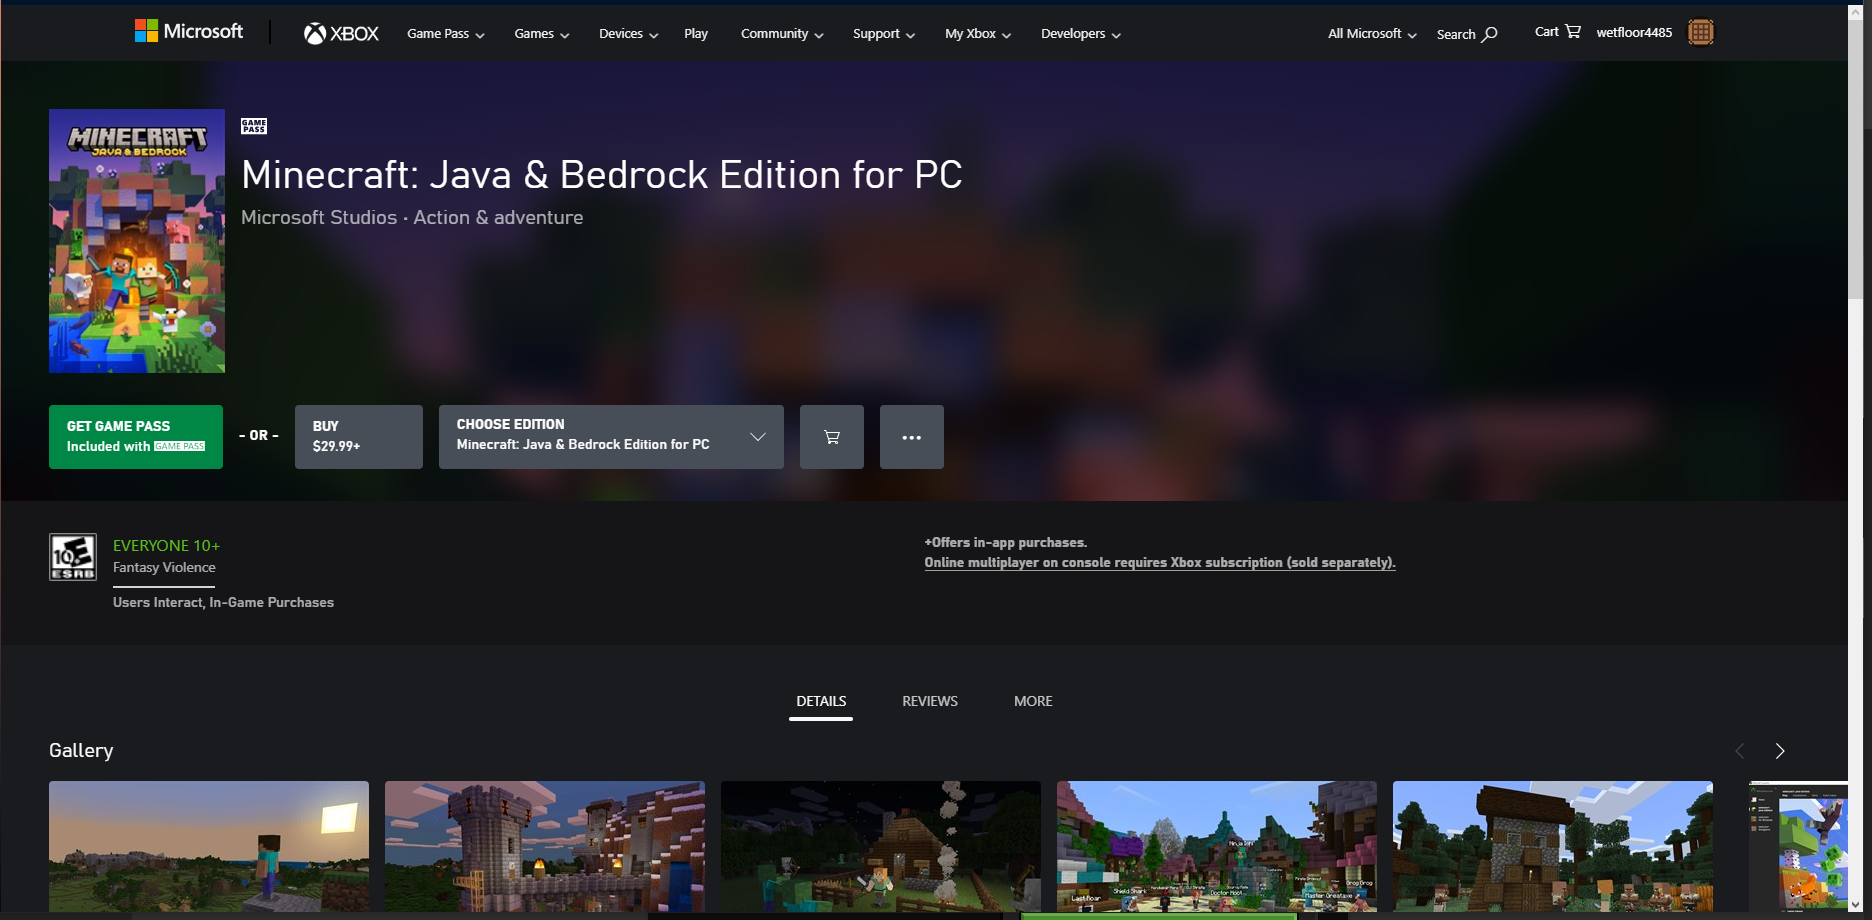Open forest wooden house gallery screenshot
Image resolution: width=1872 pixels, height=920 pixels.
pos(1553,846)
